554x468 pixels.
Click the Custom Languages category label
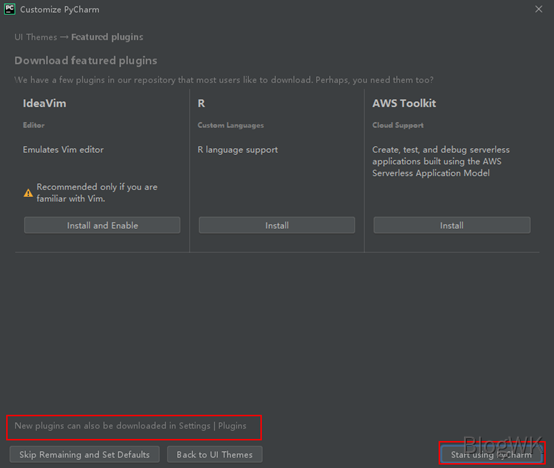click(231, 125)
